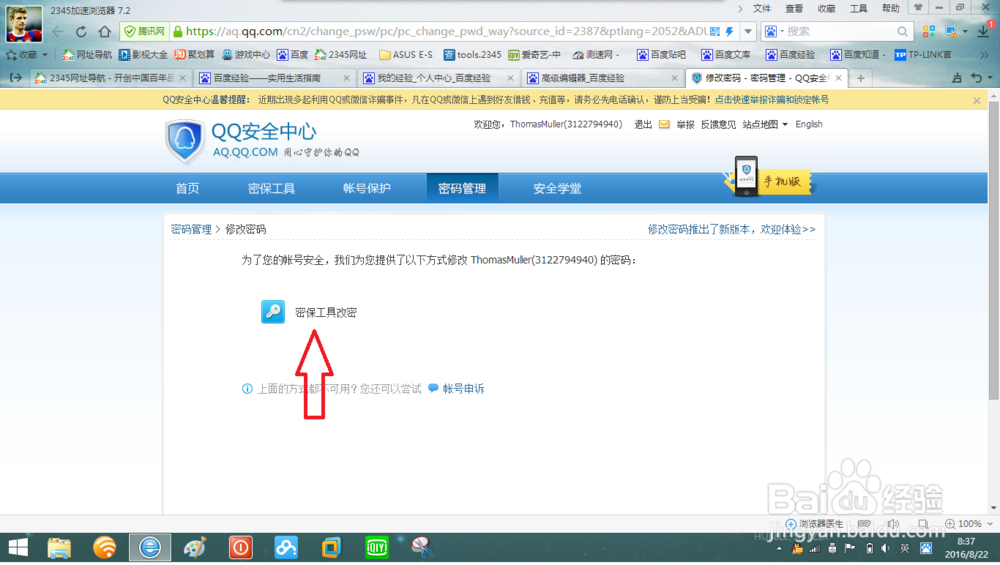Click the back navigation arrow
This screenshot has height=565, width=1000.
[x=58, y=31]
